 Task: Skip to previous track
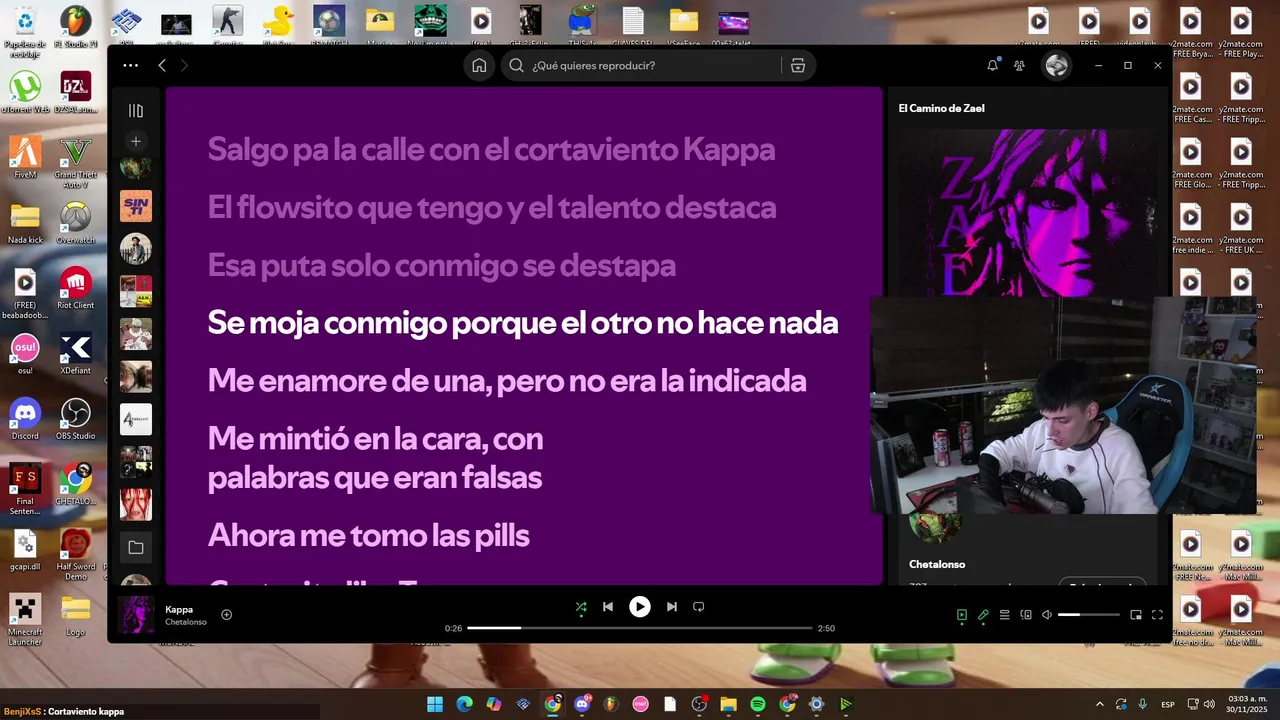(608, 607)
